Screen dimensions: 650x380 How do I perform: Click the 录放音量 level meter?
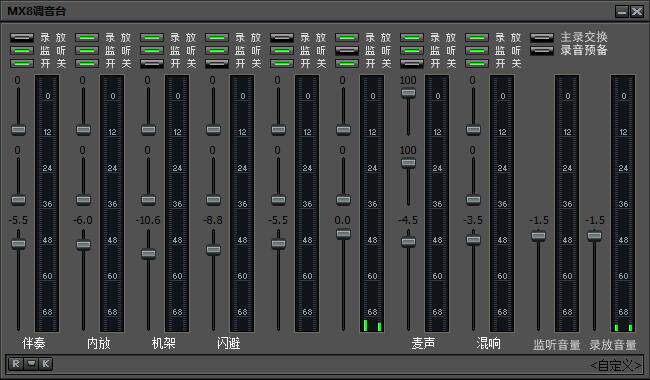tap(623, 203)
